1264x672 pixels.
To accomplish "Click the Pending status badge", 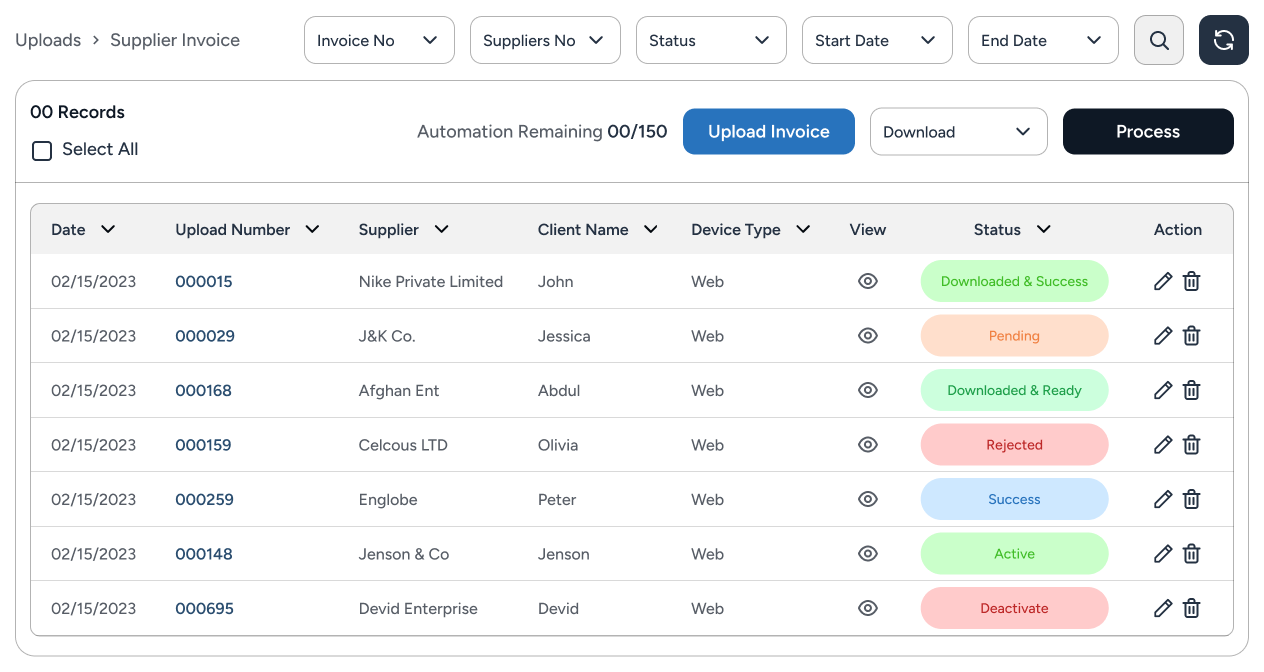I will 1014,336.
